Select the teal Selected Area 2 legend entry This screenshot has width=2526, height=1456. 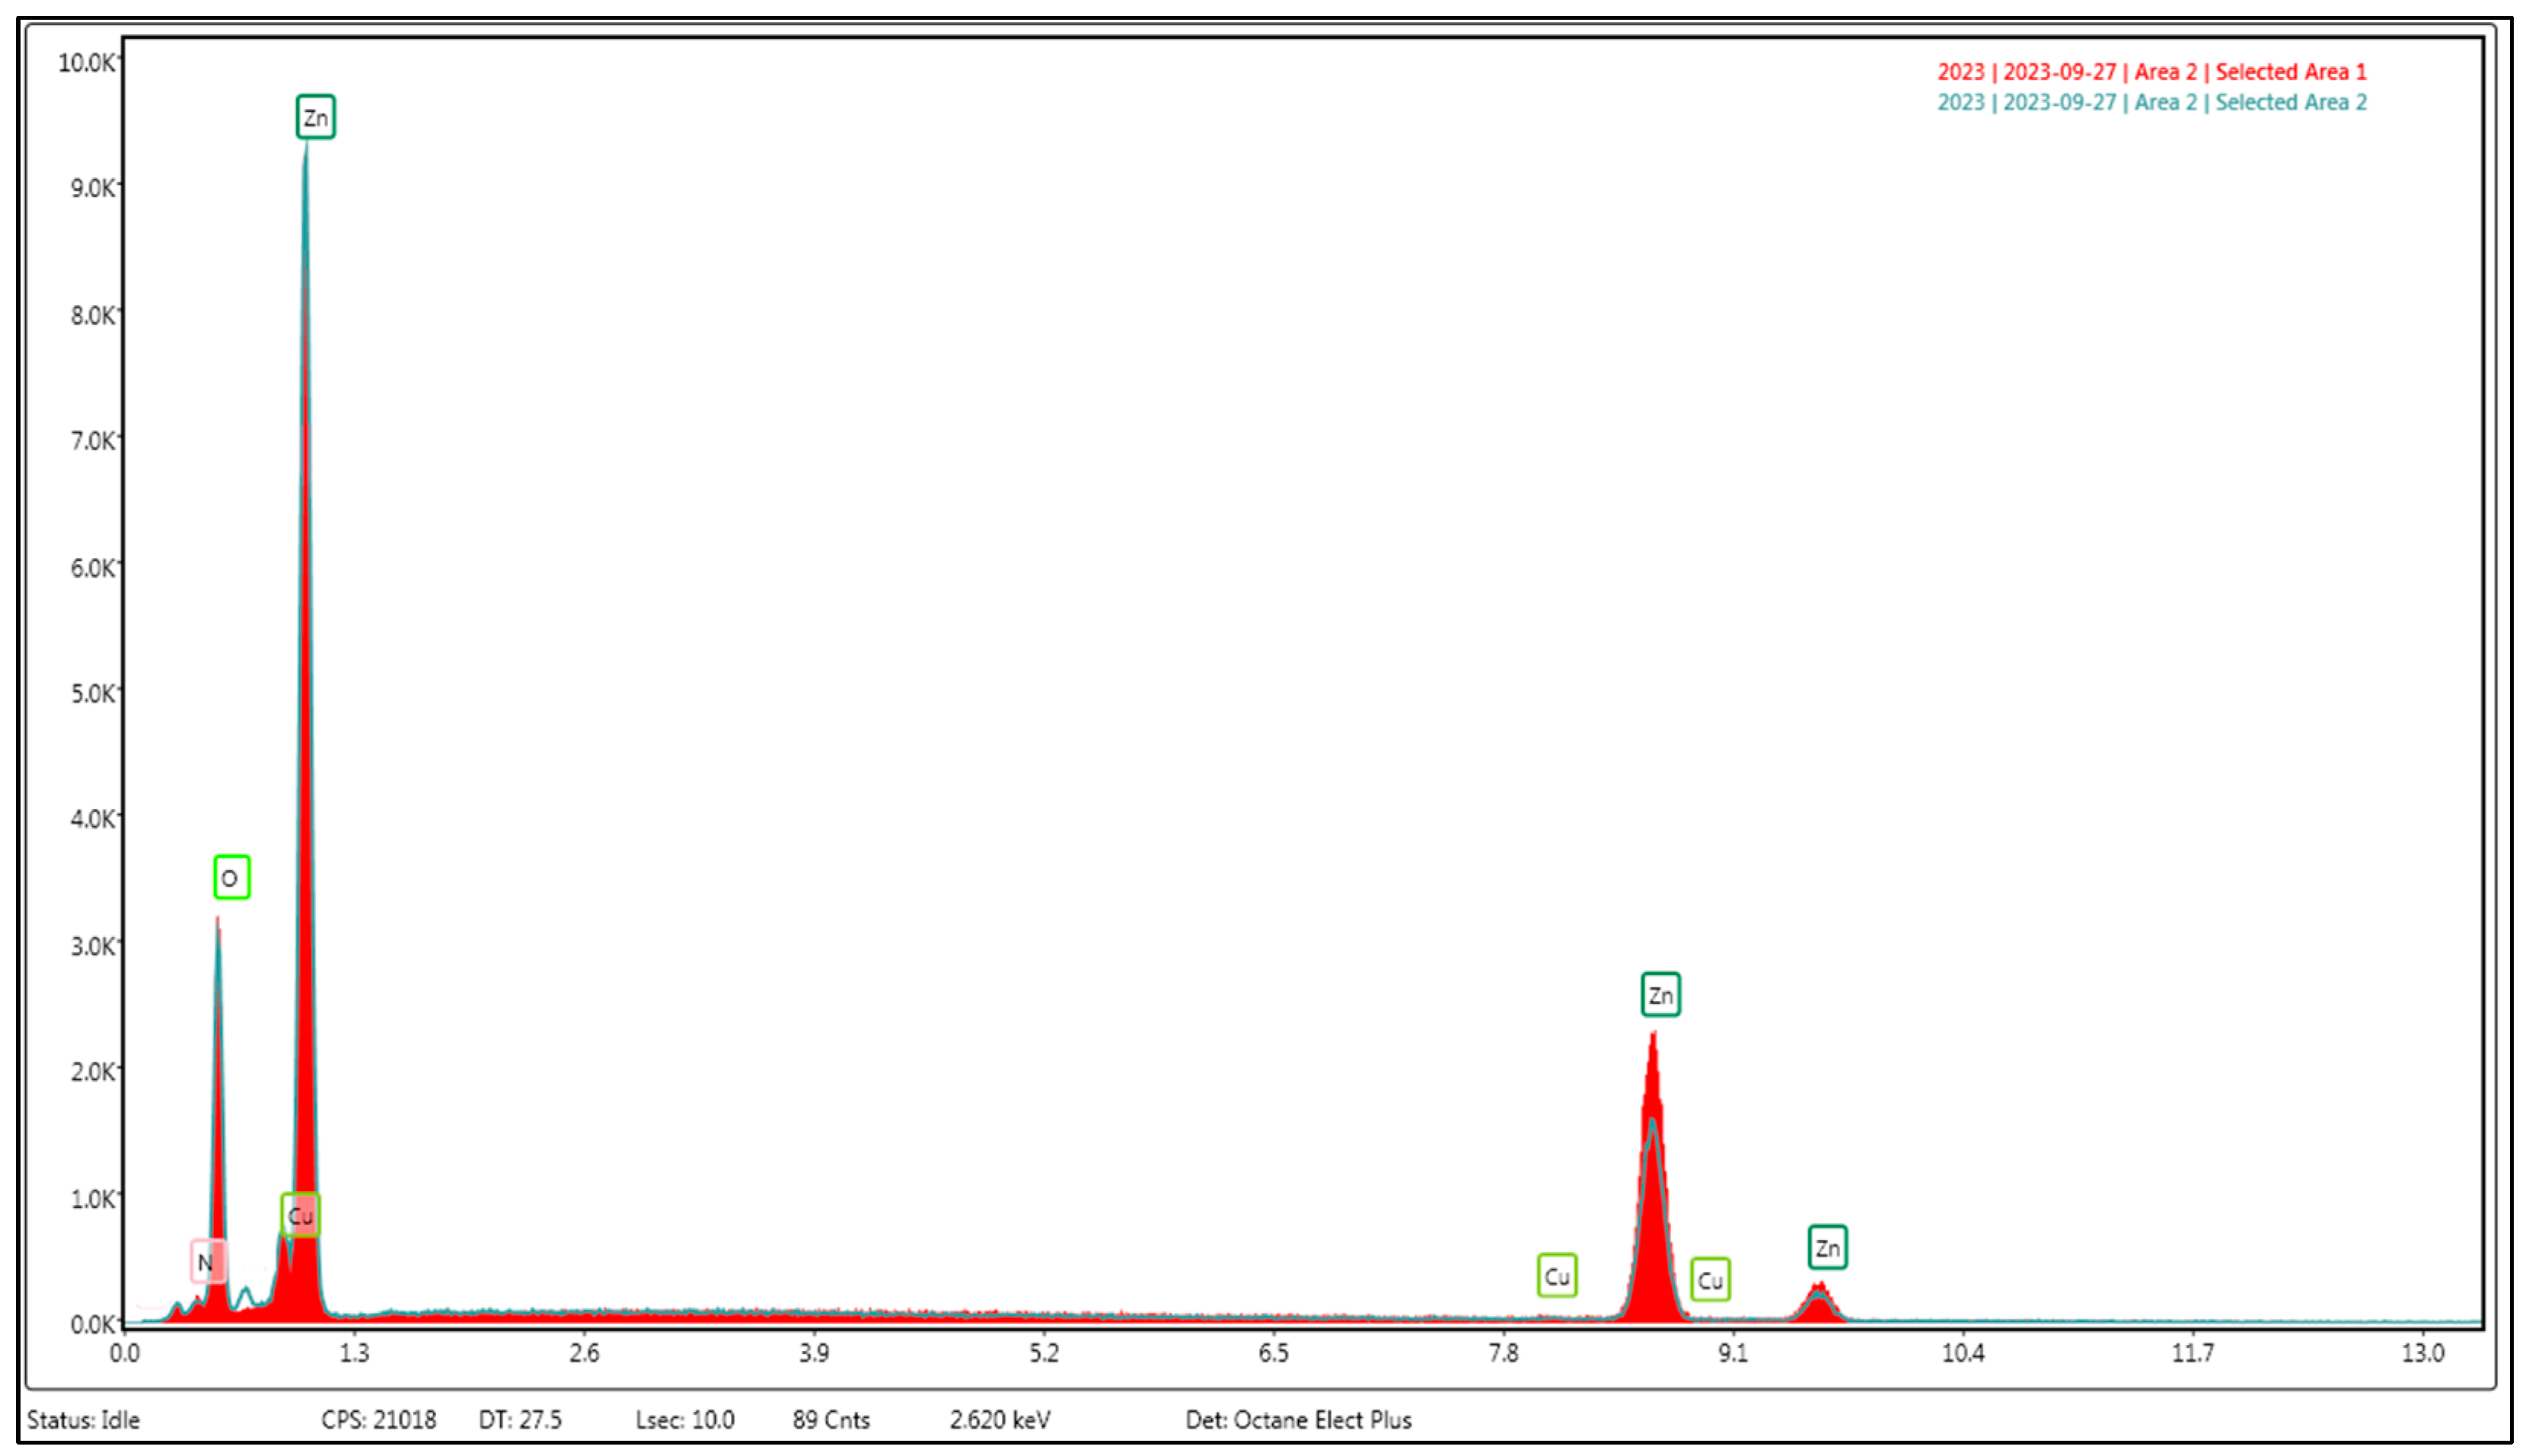(x=2151, y=102)
